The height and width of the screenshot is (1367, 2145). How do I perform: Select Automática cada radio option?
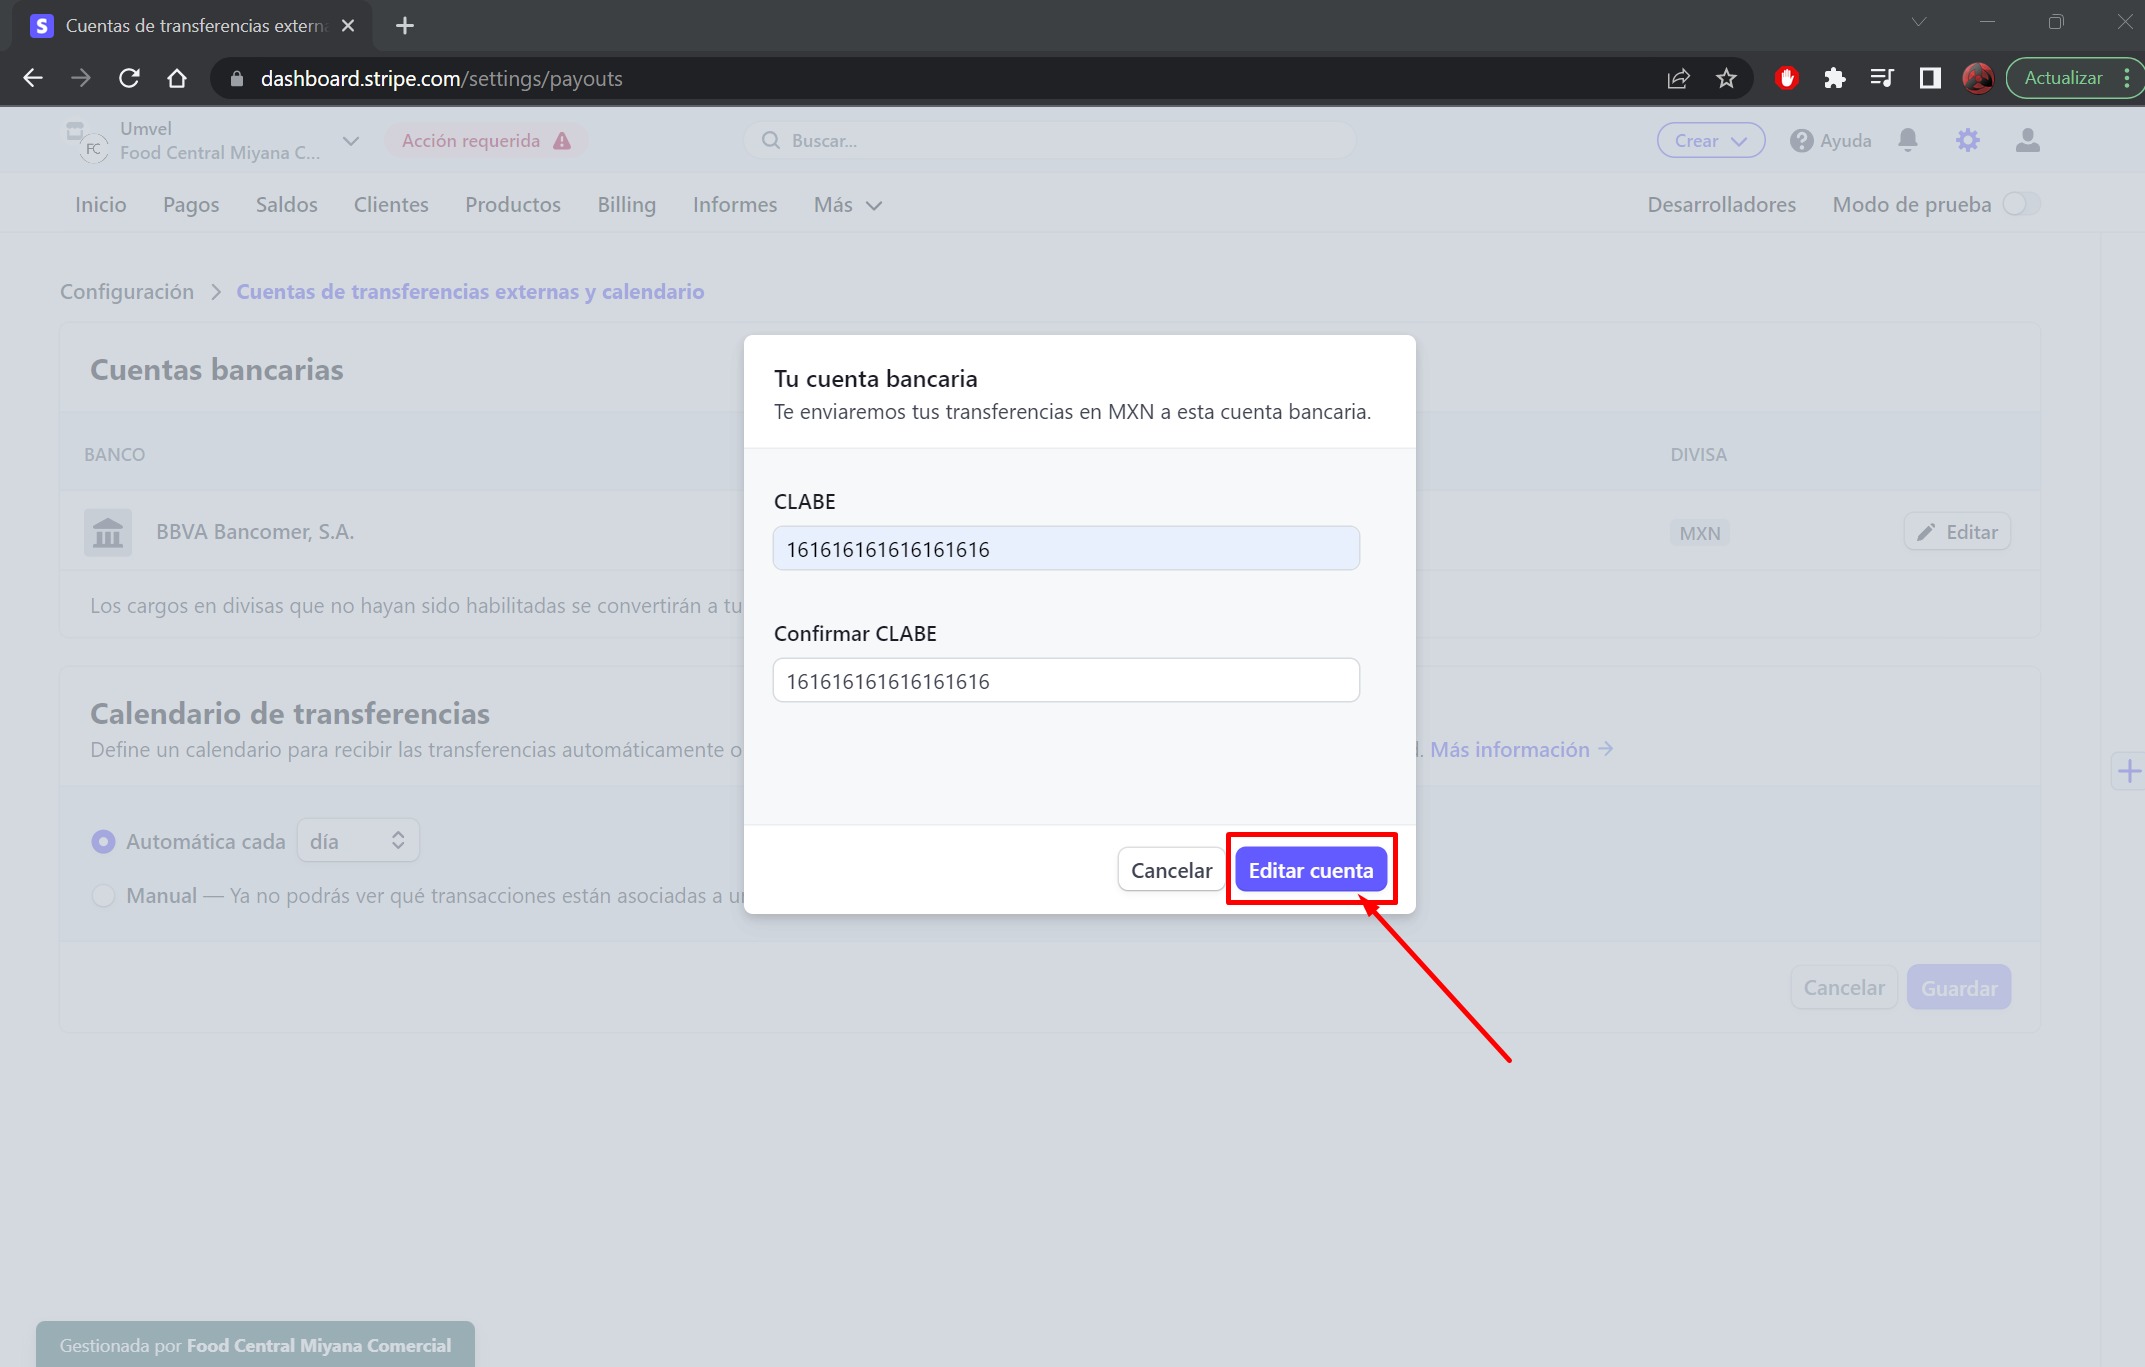[103, 842]
